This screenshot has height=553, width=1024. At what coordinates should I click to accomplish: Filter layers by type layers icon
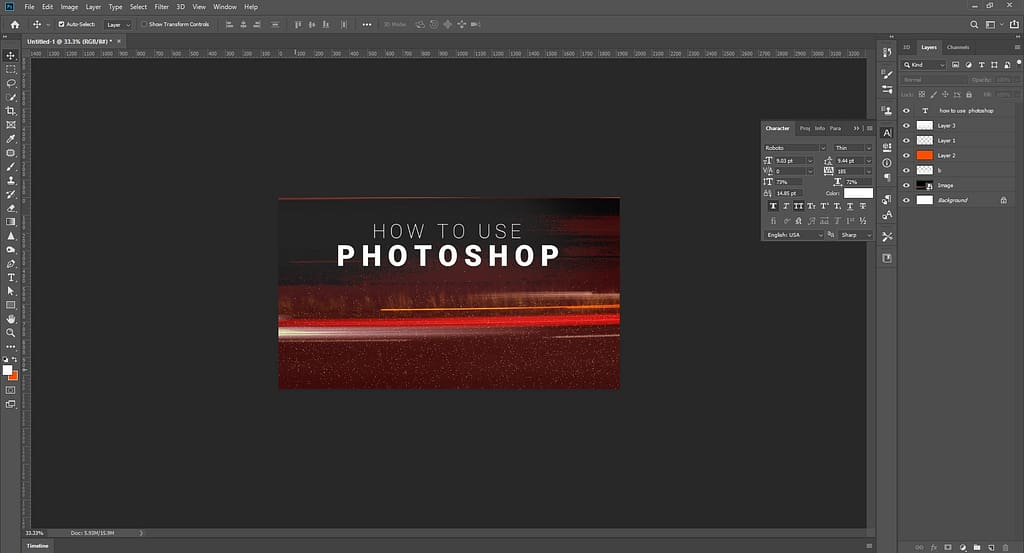(x=981, y=65)
